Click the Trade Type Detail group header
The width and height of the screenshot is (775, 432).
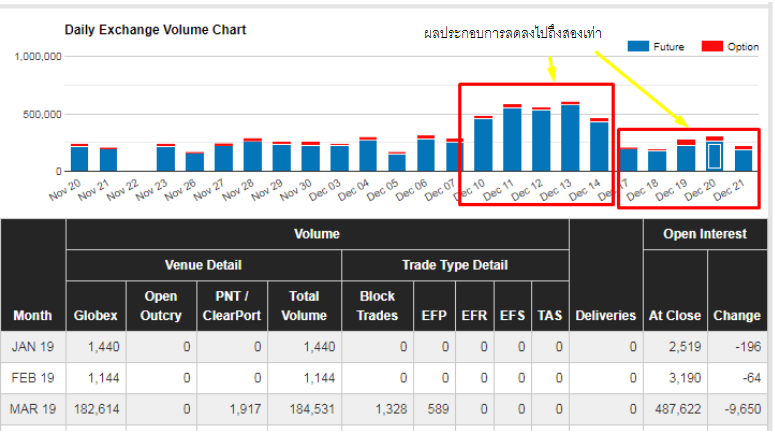[x=455, y=265]
